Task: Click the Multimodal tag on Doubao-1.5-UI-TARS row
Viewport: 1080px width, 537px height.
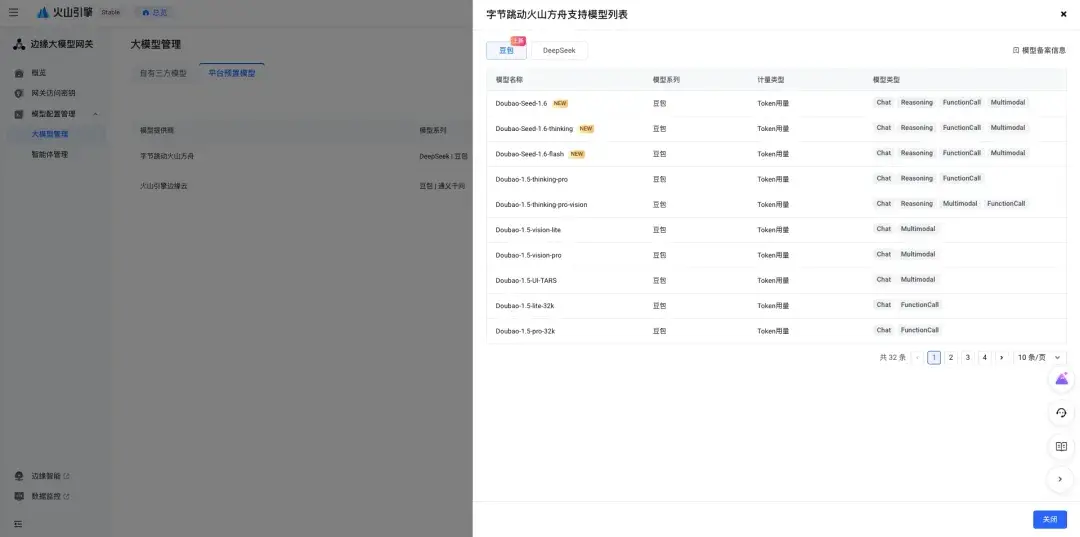Action: [x=918, y=280]
